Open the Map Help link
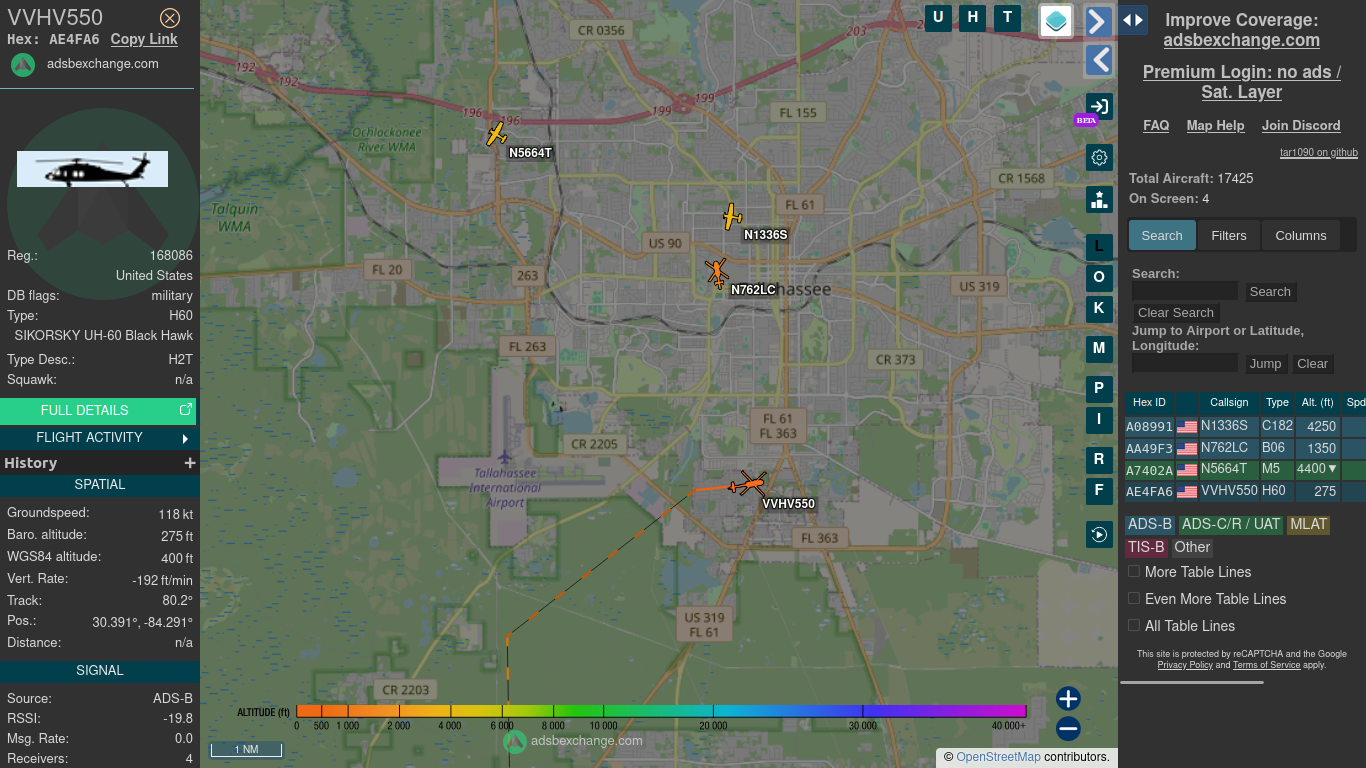The image size is (1366, 768). pos(1215,125)
